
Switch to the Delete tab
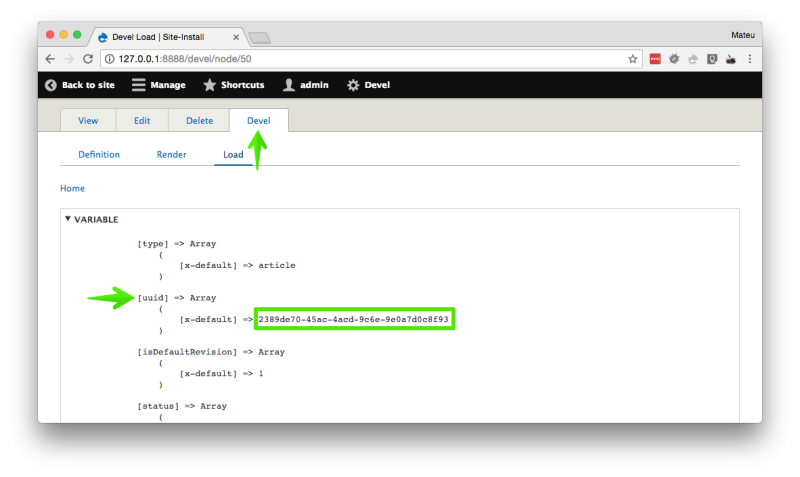tap(199, 121)
